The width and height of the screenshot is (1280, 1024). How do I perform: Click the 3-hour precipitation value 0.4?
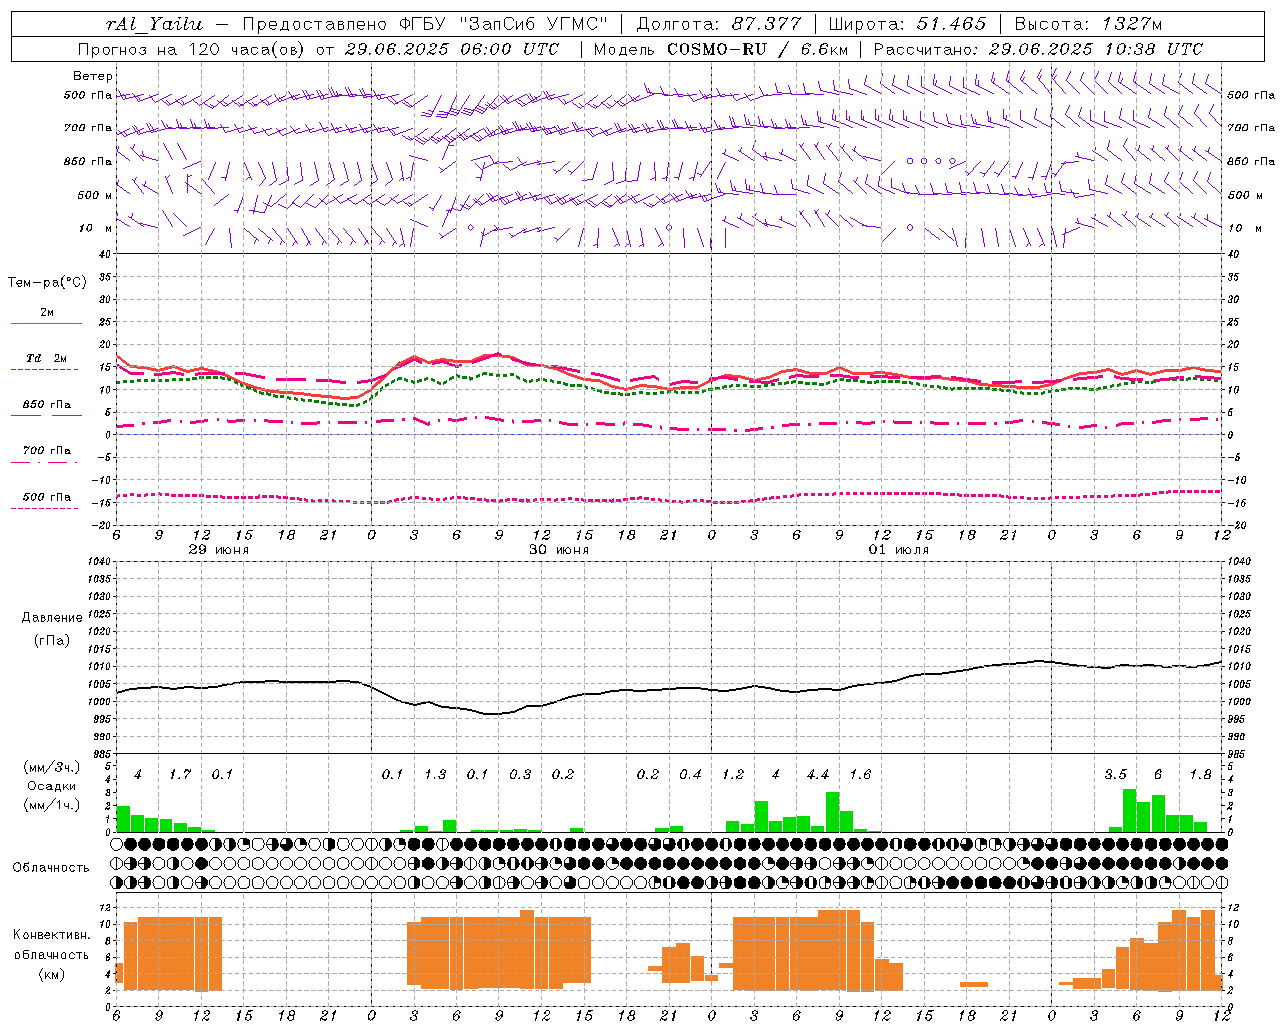(x=690, y=774)
